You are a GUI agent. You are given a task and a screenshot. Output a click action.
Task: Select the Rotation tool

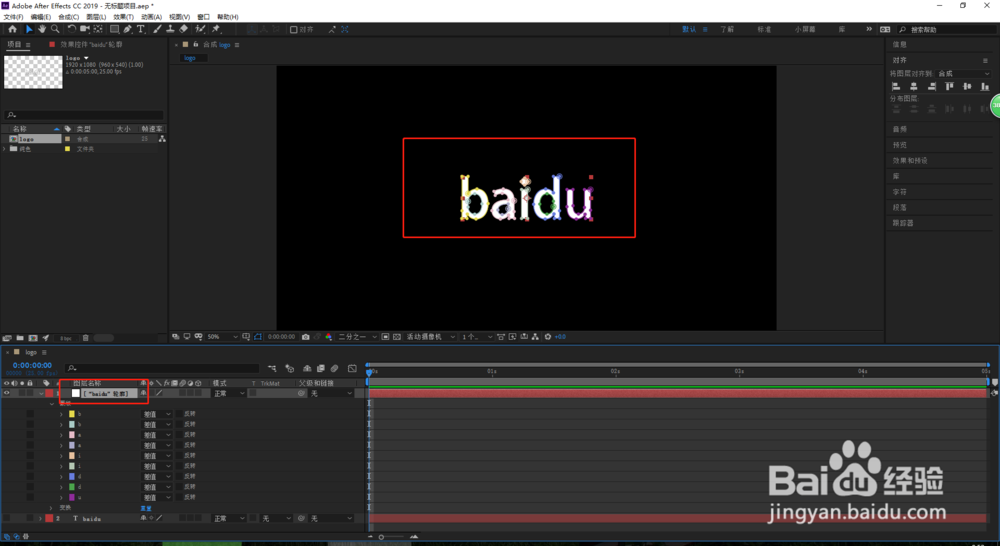72,29
